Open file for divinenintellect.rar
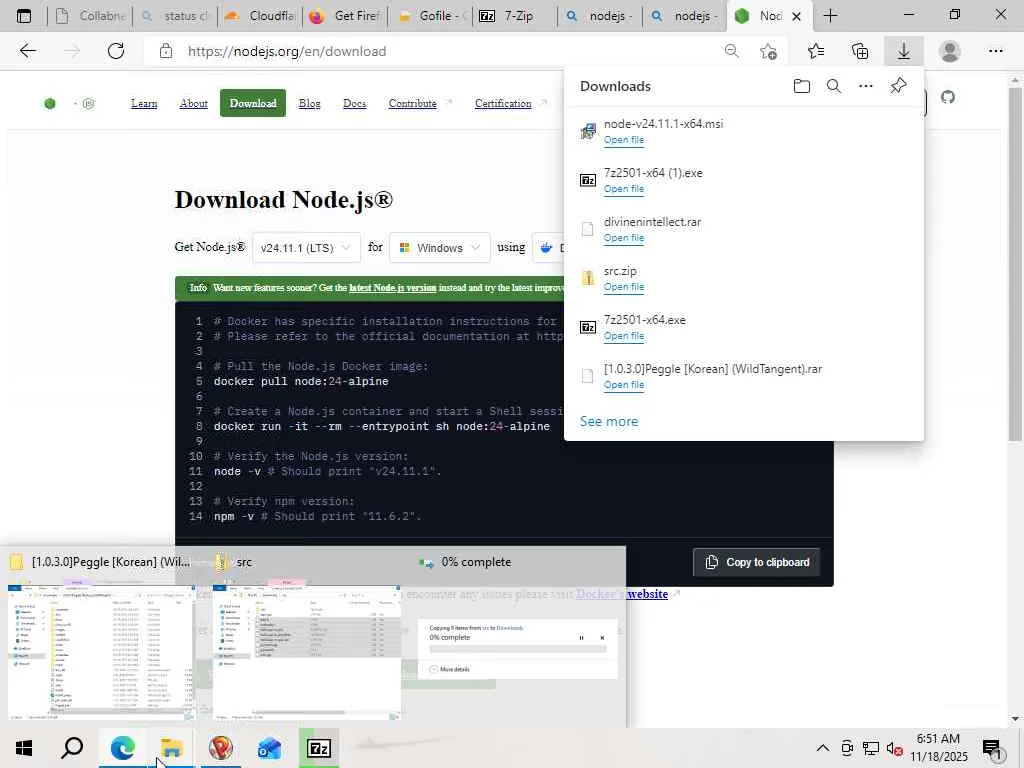The width and height of the screenshot is (1024, 768). point(624,238)
